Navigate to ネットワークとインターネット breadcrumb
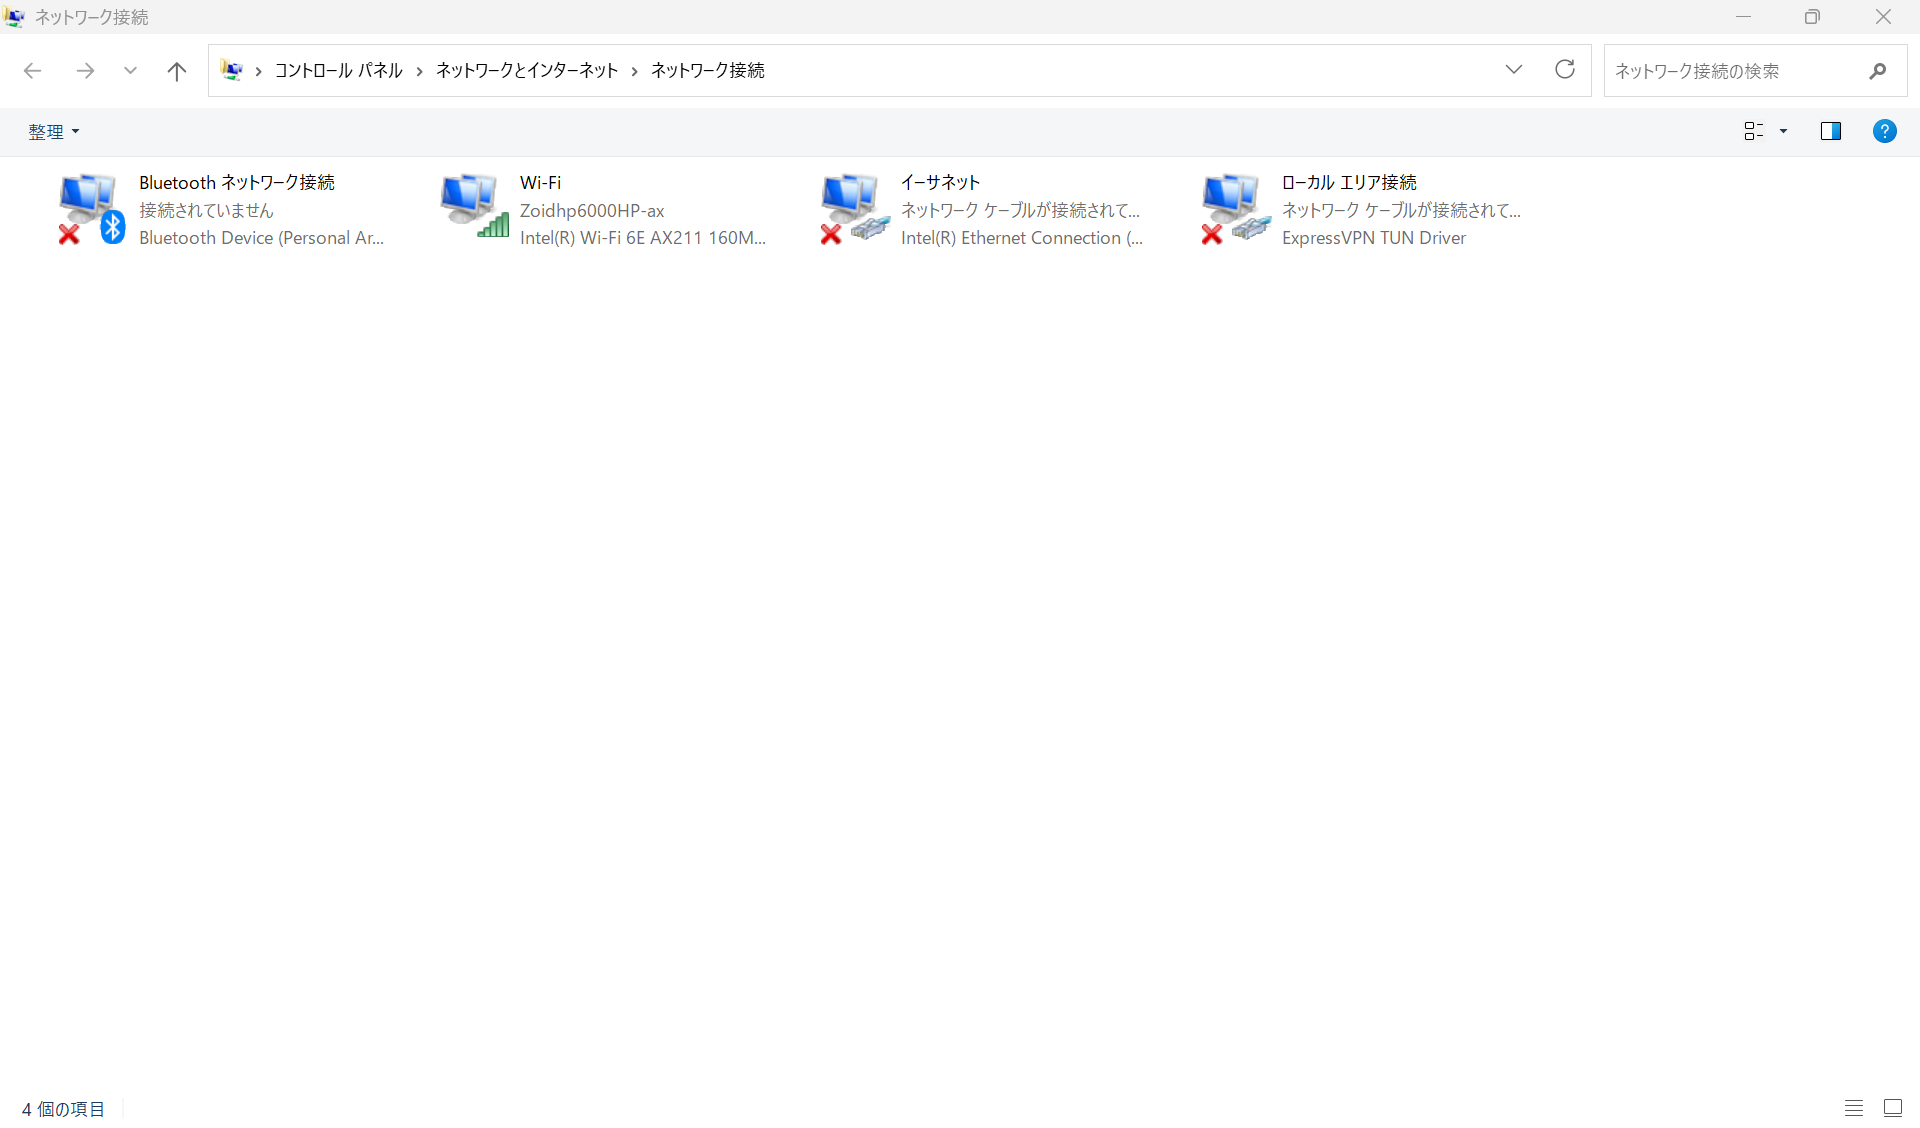This screenshot has height=1128, width=1920. pos(527,70)
